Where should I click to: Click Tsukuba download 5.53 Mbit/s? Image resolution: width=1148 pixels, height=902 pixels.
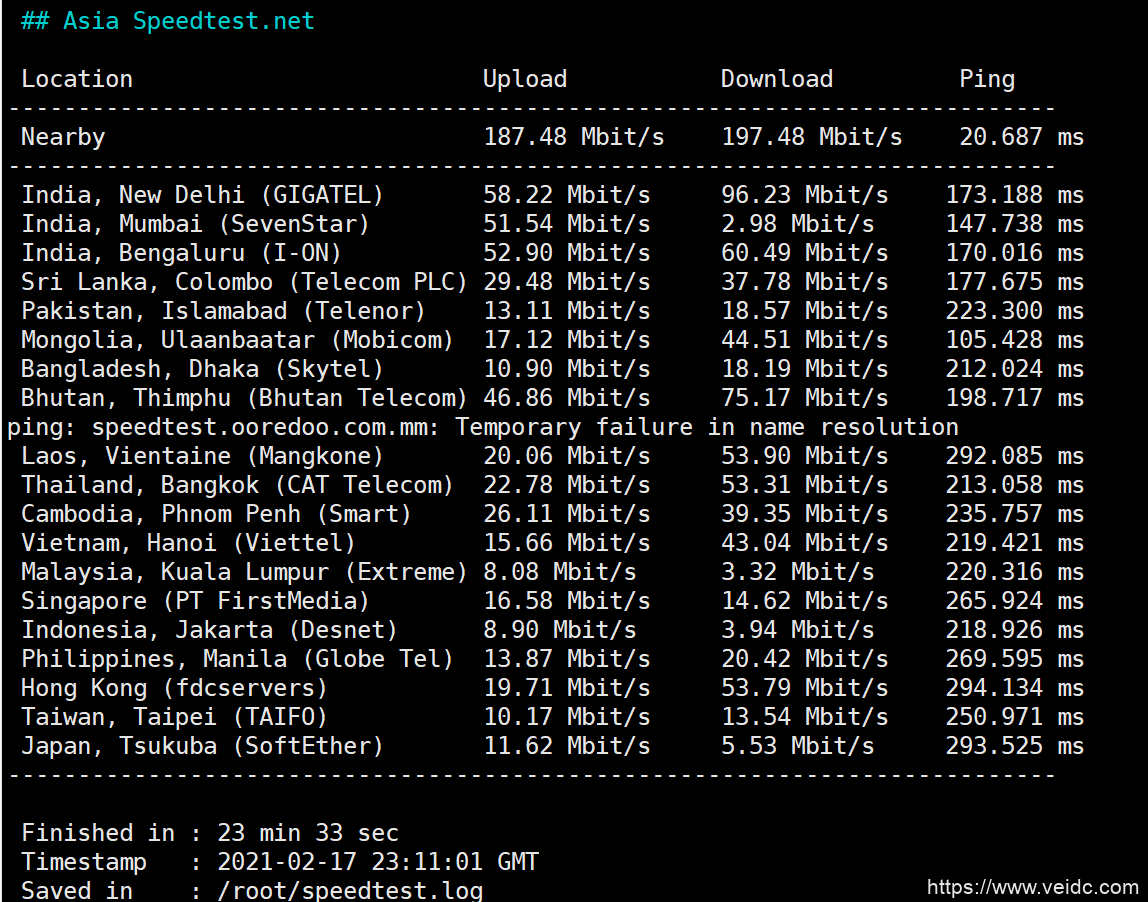click(797, 746)
